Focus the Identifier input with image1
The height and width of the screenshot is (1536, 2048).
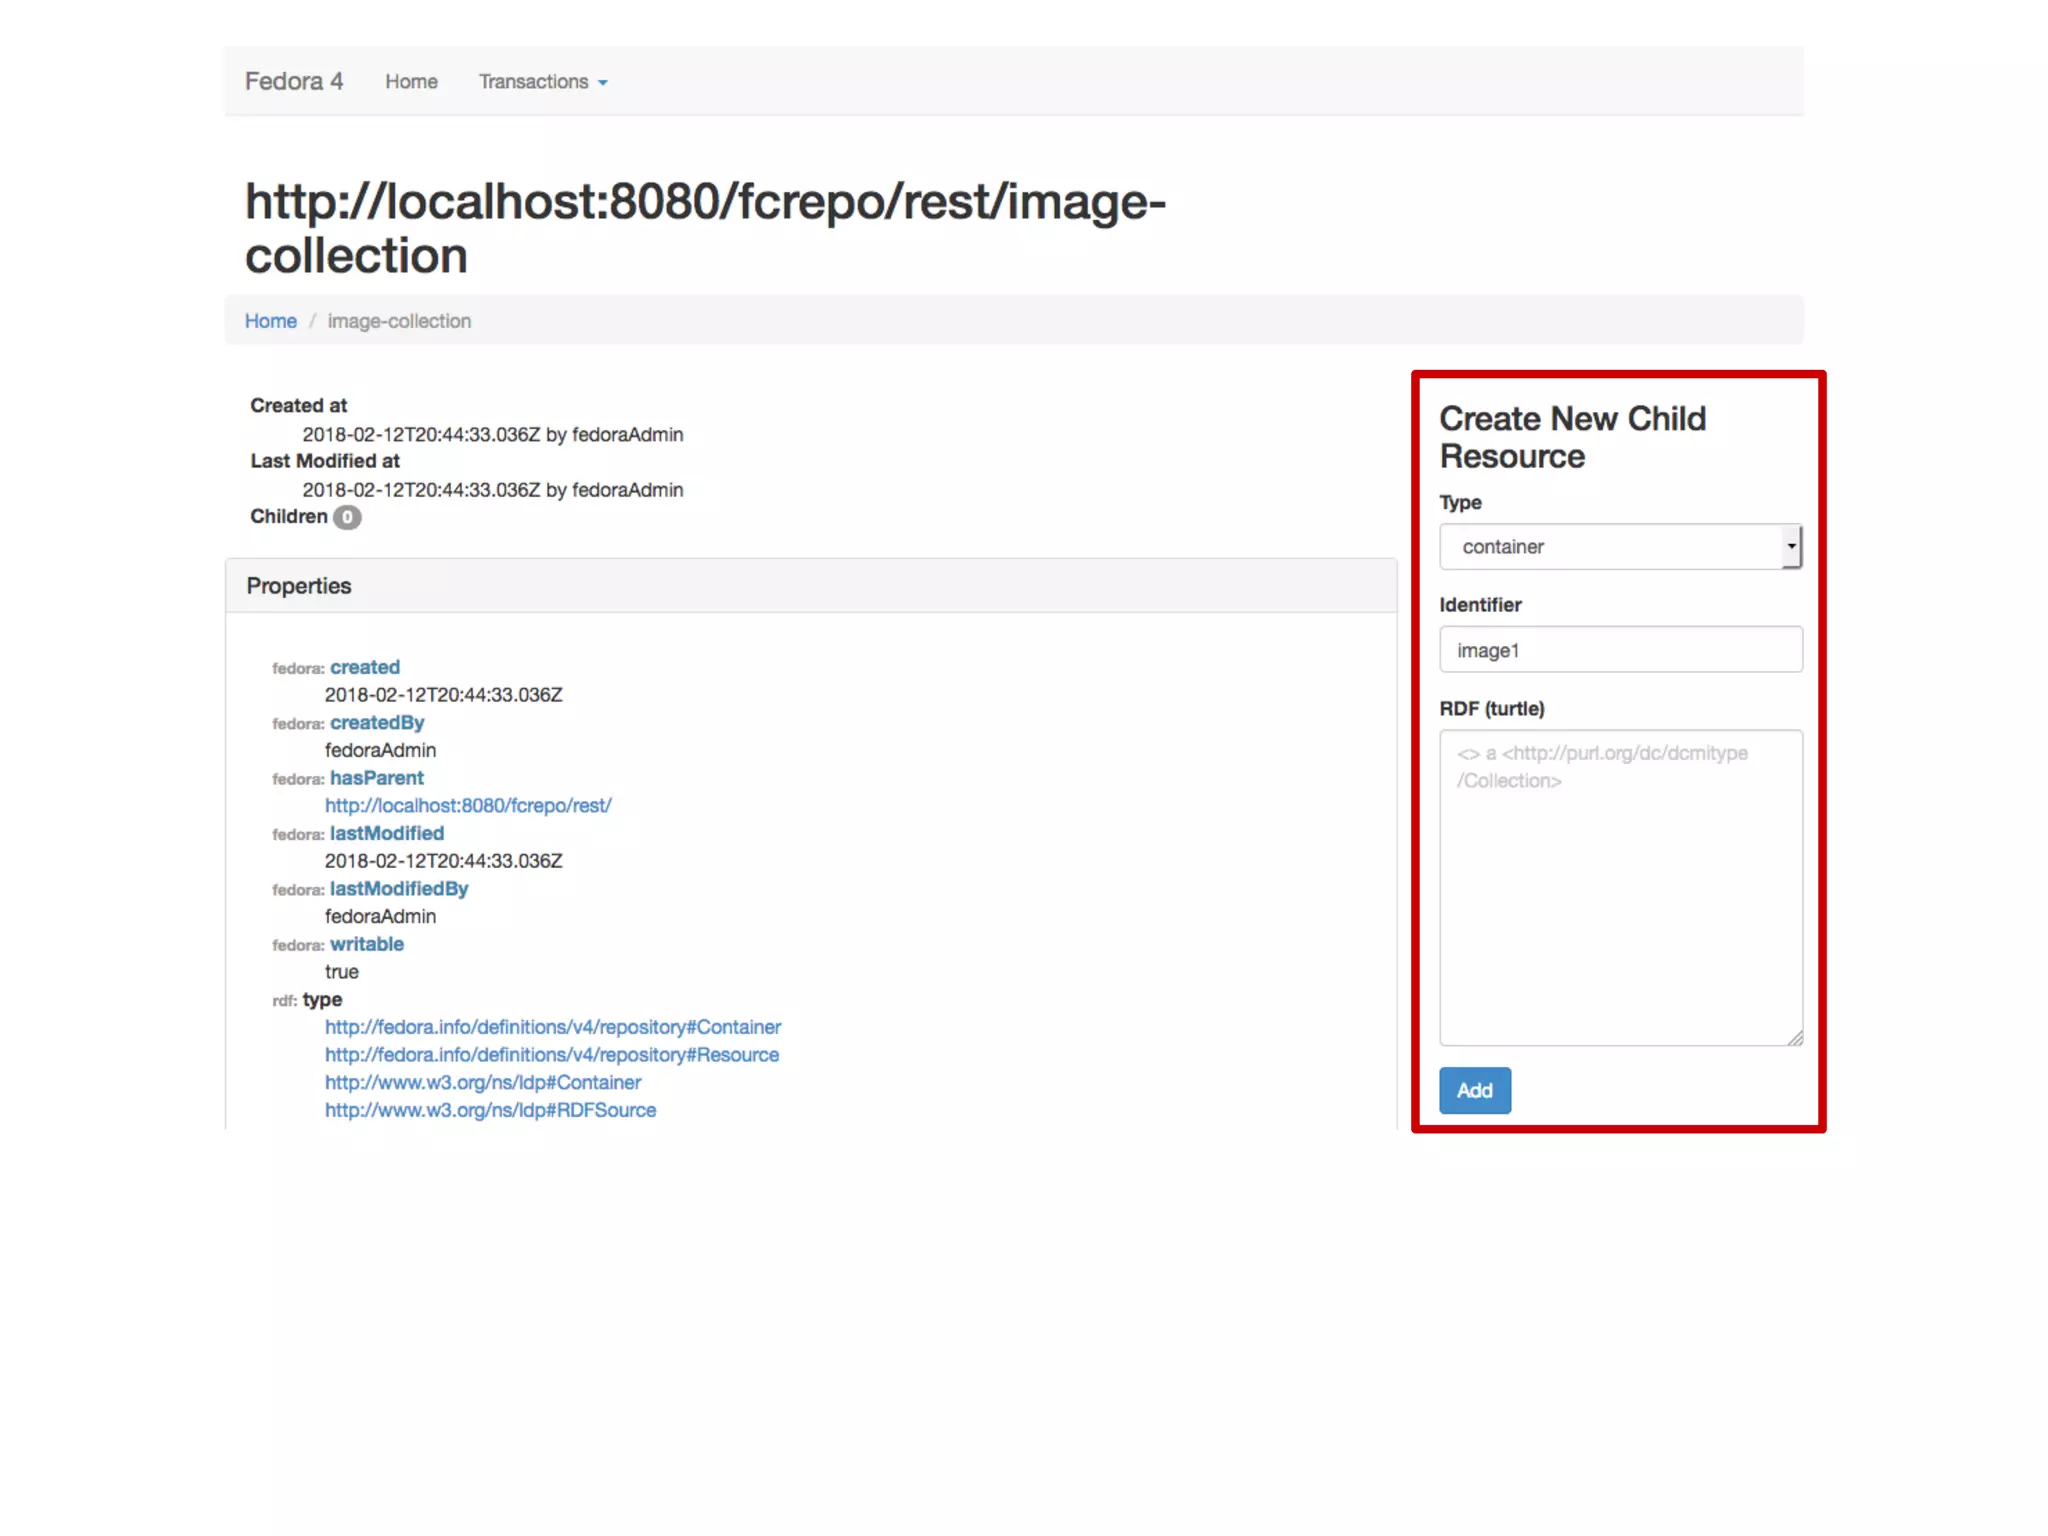tap(1620, 650)
